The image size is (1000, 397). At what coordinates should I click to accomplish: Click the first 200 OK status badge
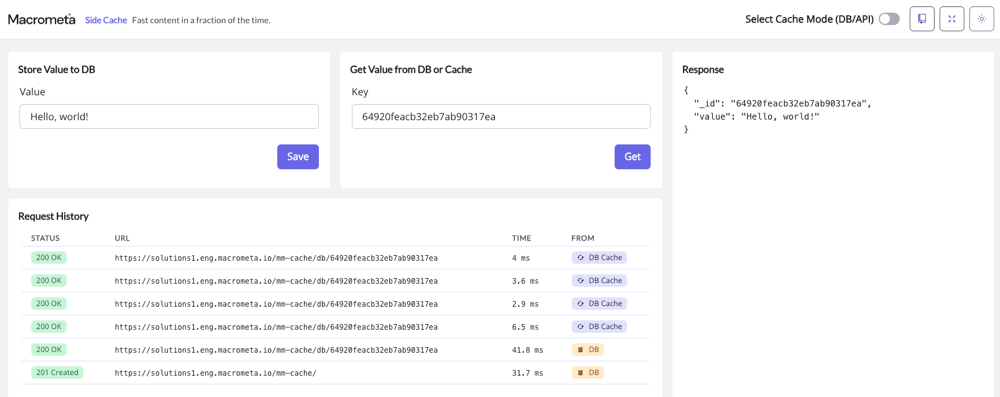pyautogui.click(x=49, y=257)
